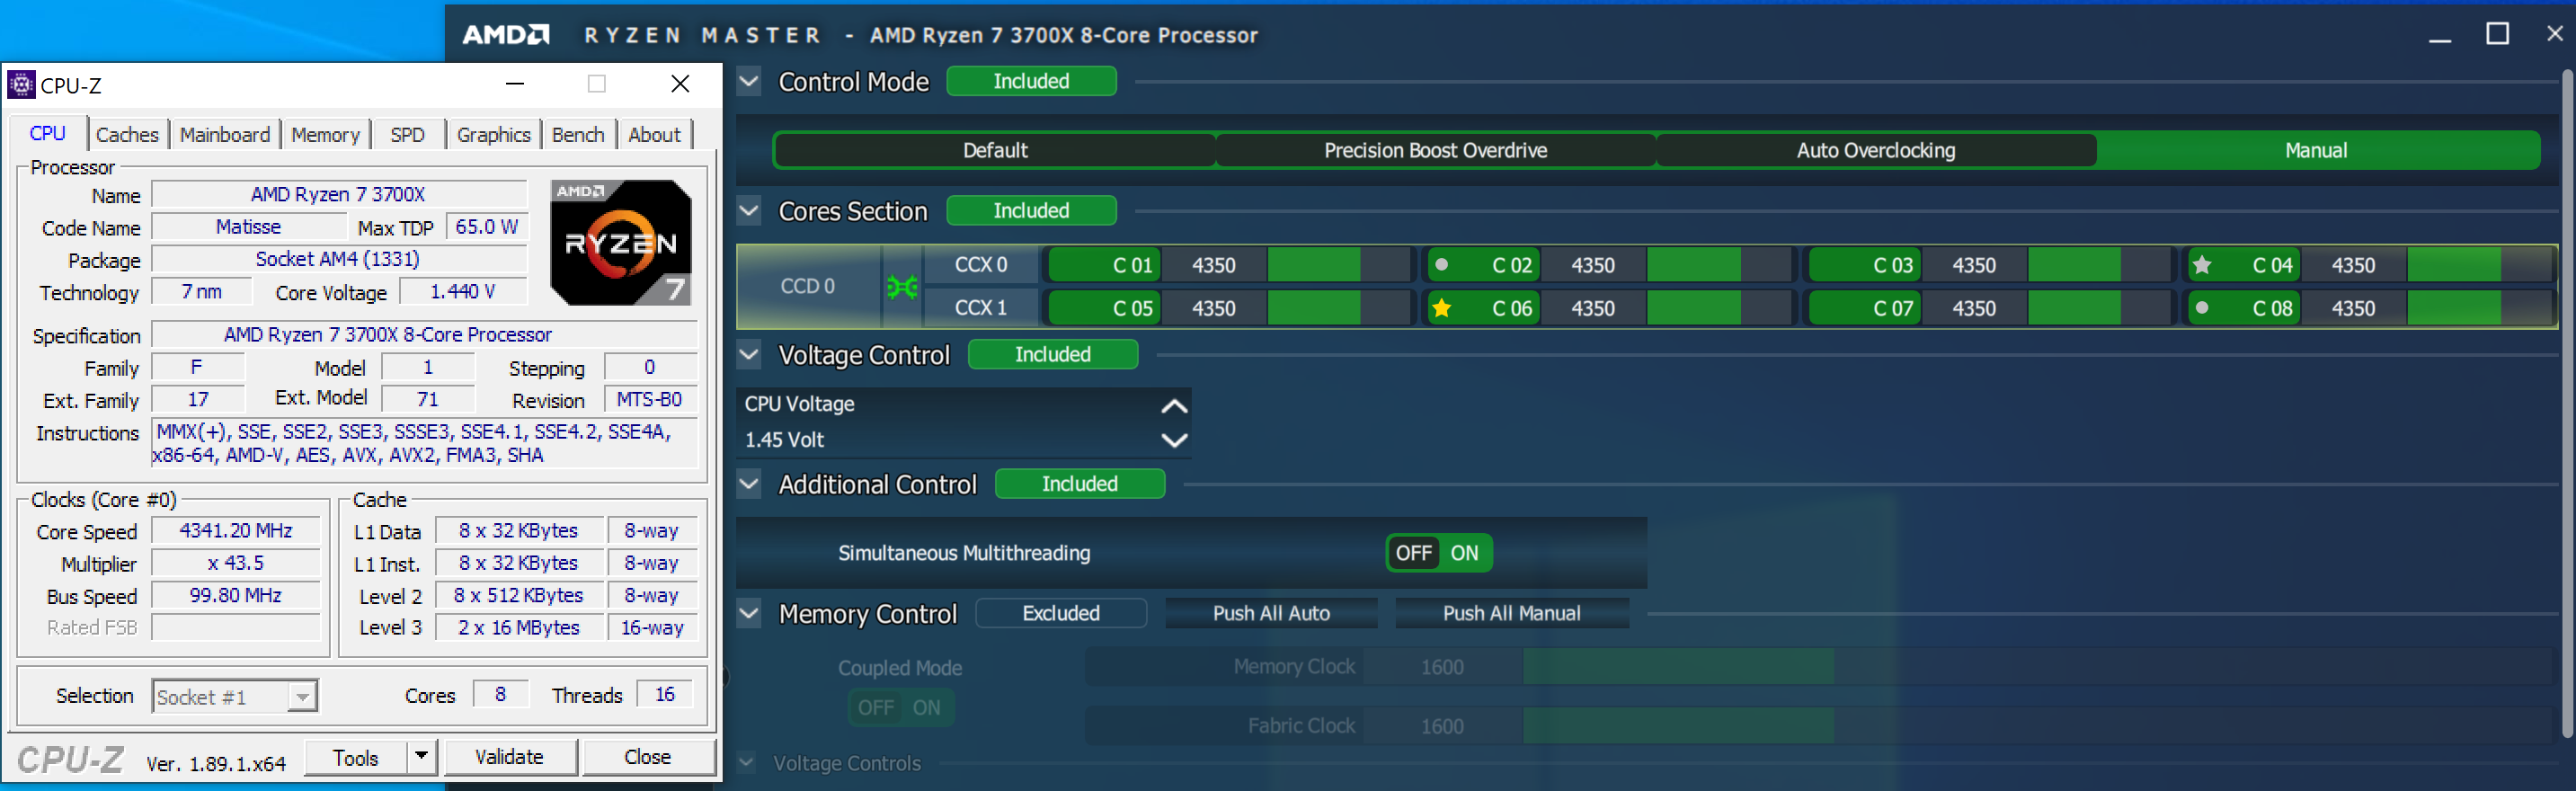Click the C 07 speed value 4350
The height and width of the screenshot is (791, 2576).
coord(1973,308)
